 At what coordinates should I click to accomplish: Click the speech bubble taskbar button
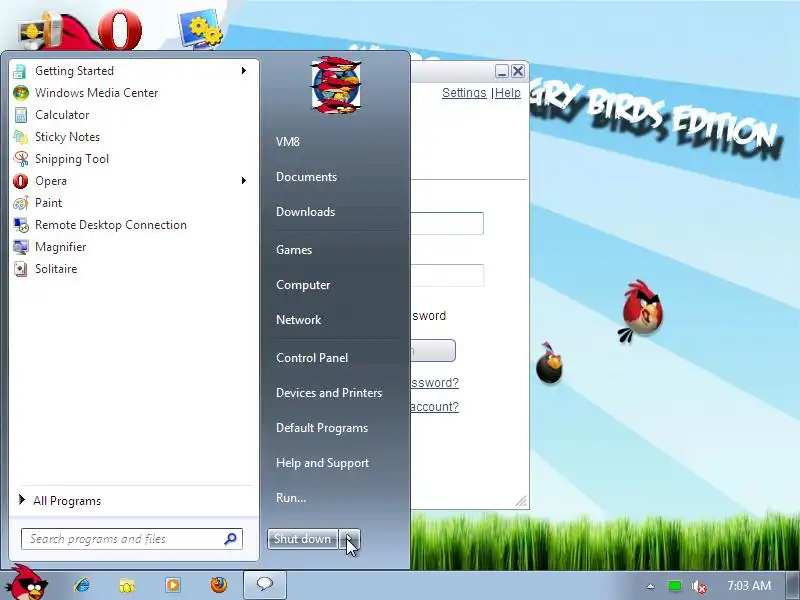tap(265, 585)
